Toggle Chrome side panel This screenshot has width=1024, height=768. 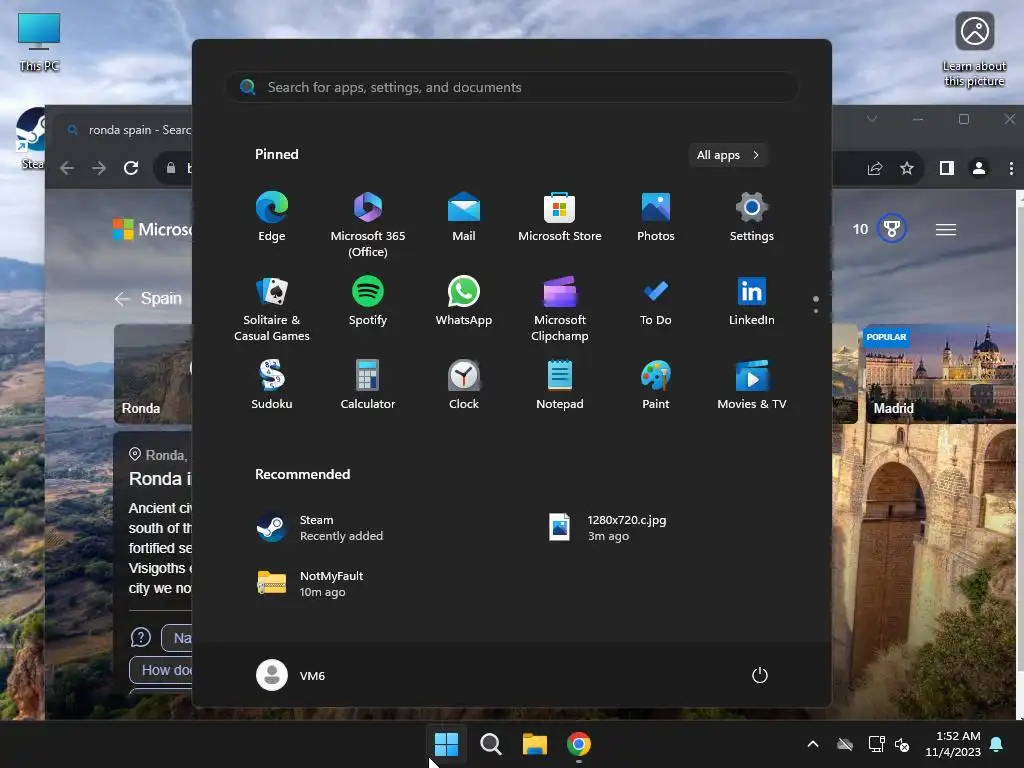(947, 168)
